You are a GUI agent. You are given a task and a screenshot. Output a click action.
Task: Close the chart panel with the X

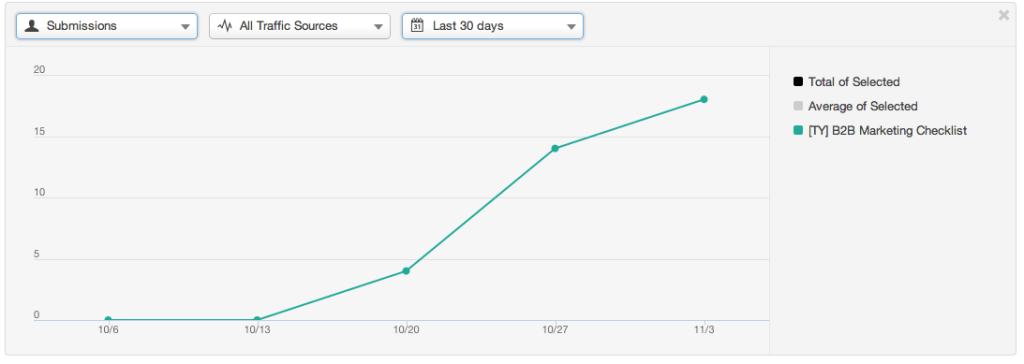(1004, 15)
